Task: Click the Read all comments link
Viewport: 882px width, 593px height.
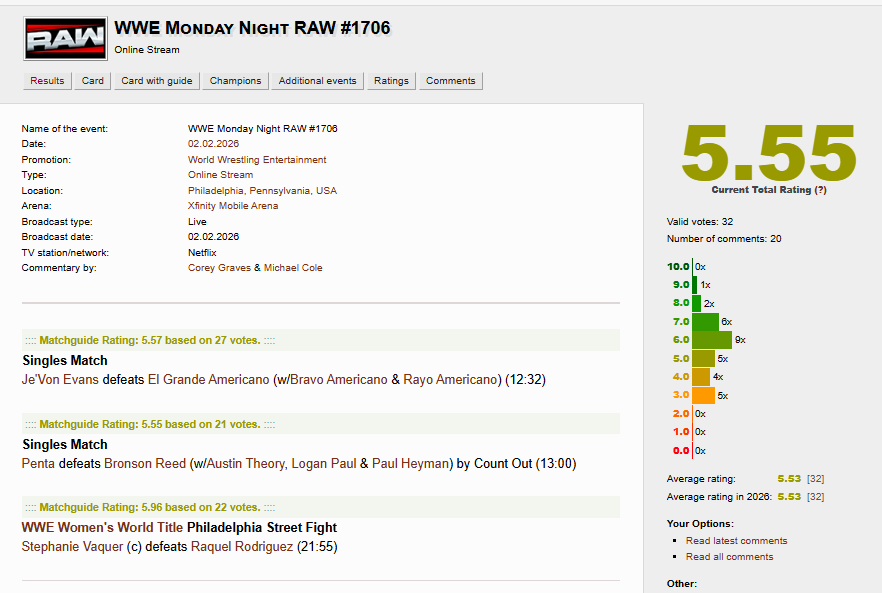Action: click(x=729, y=556)
